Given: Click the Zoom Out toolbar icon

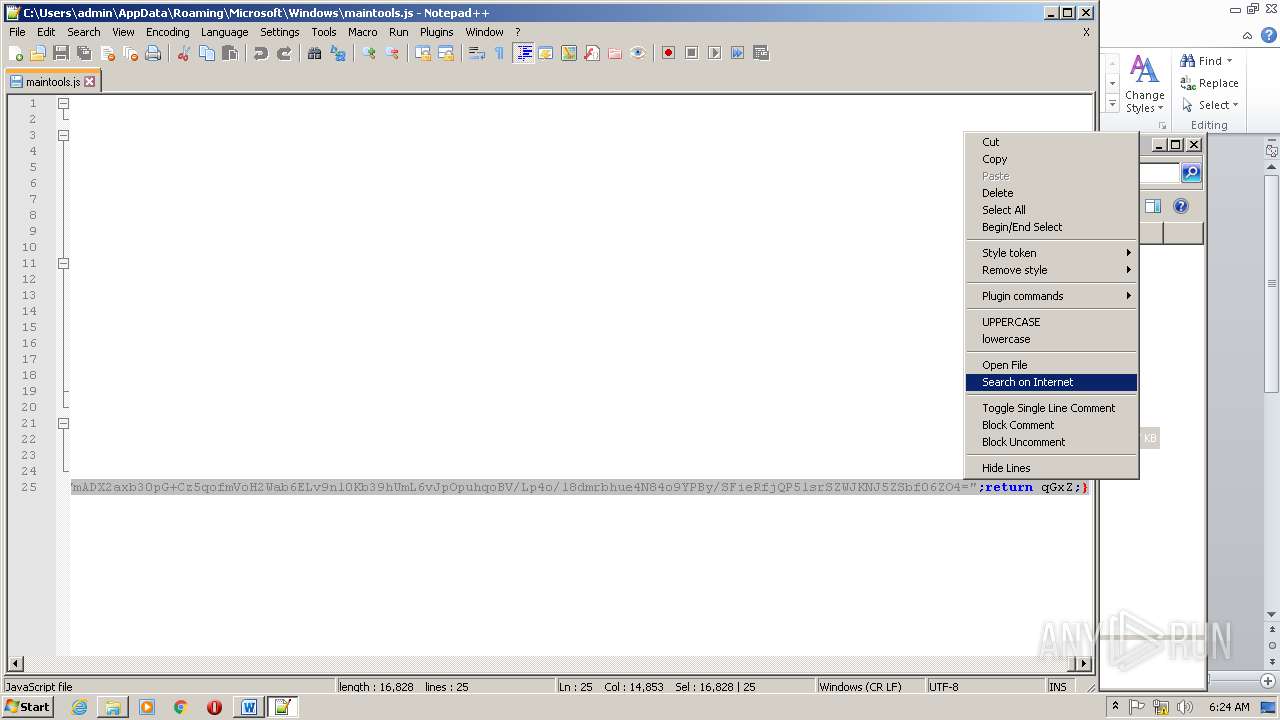Looking at the screenshot, I should (x=392, y=53).
